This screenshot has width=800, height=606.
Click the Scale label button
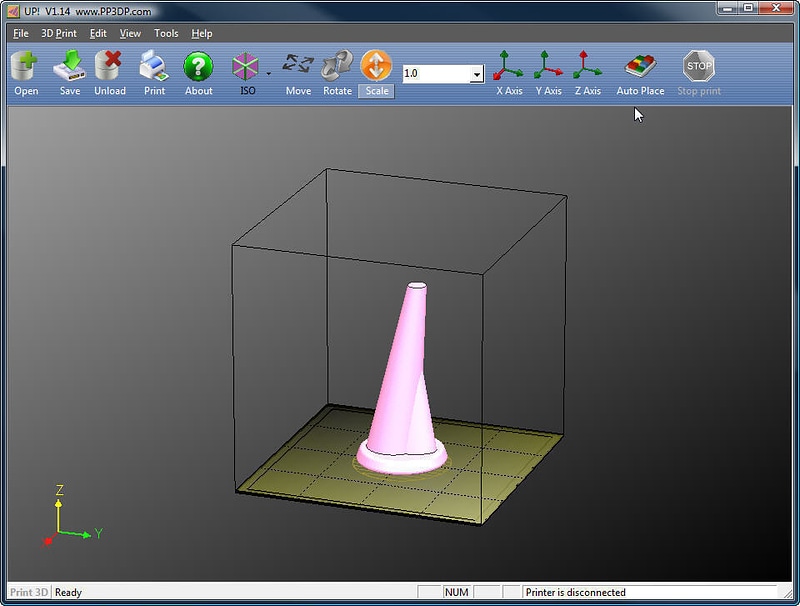pyautogui.click(x=377, y=91)
